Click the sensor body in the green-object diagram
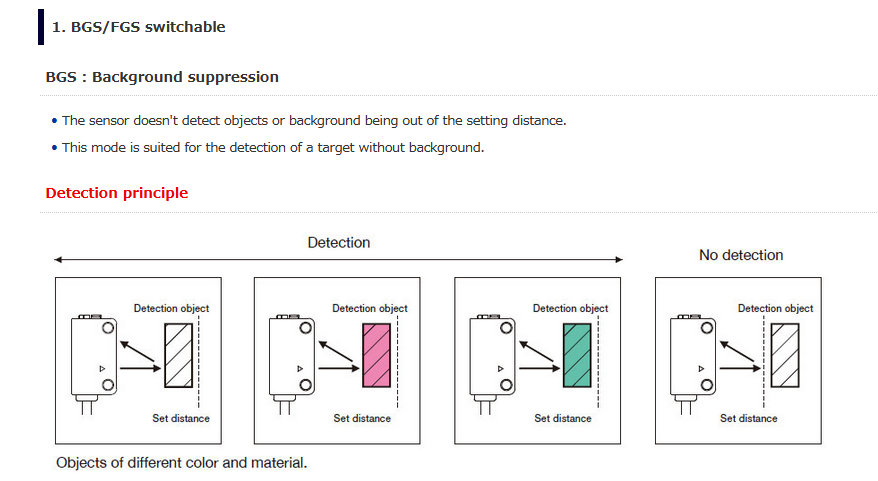878x481 pixels. coord(492,357)
